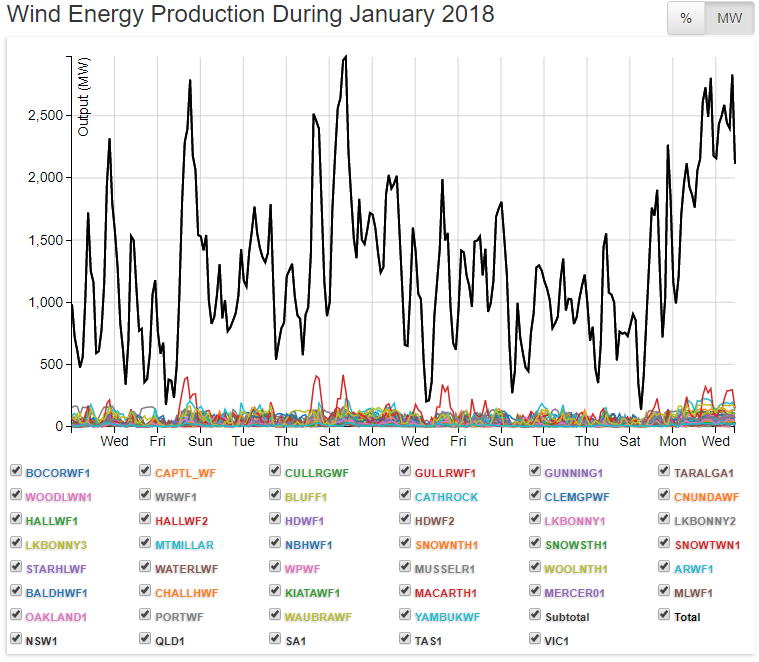
Task: Toggle the QLD1 region checkbox
Action: tap(145, 640)
